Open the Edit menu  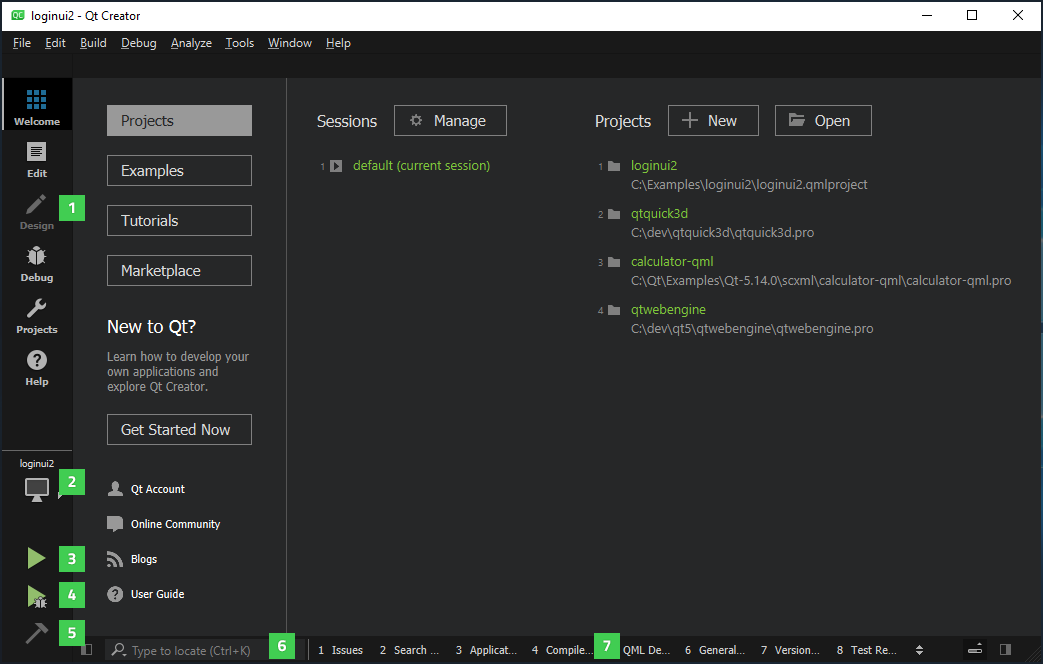click(55, 43)
